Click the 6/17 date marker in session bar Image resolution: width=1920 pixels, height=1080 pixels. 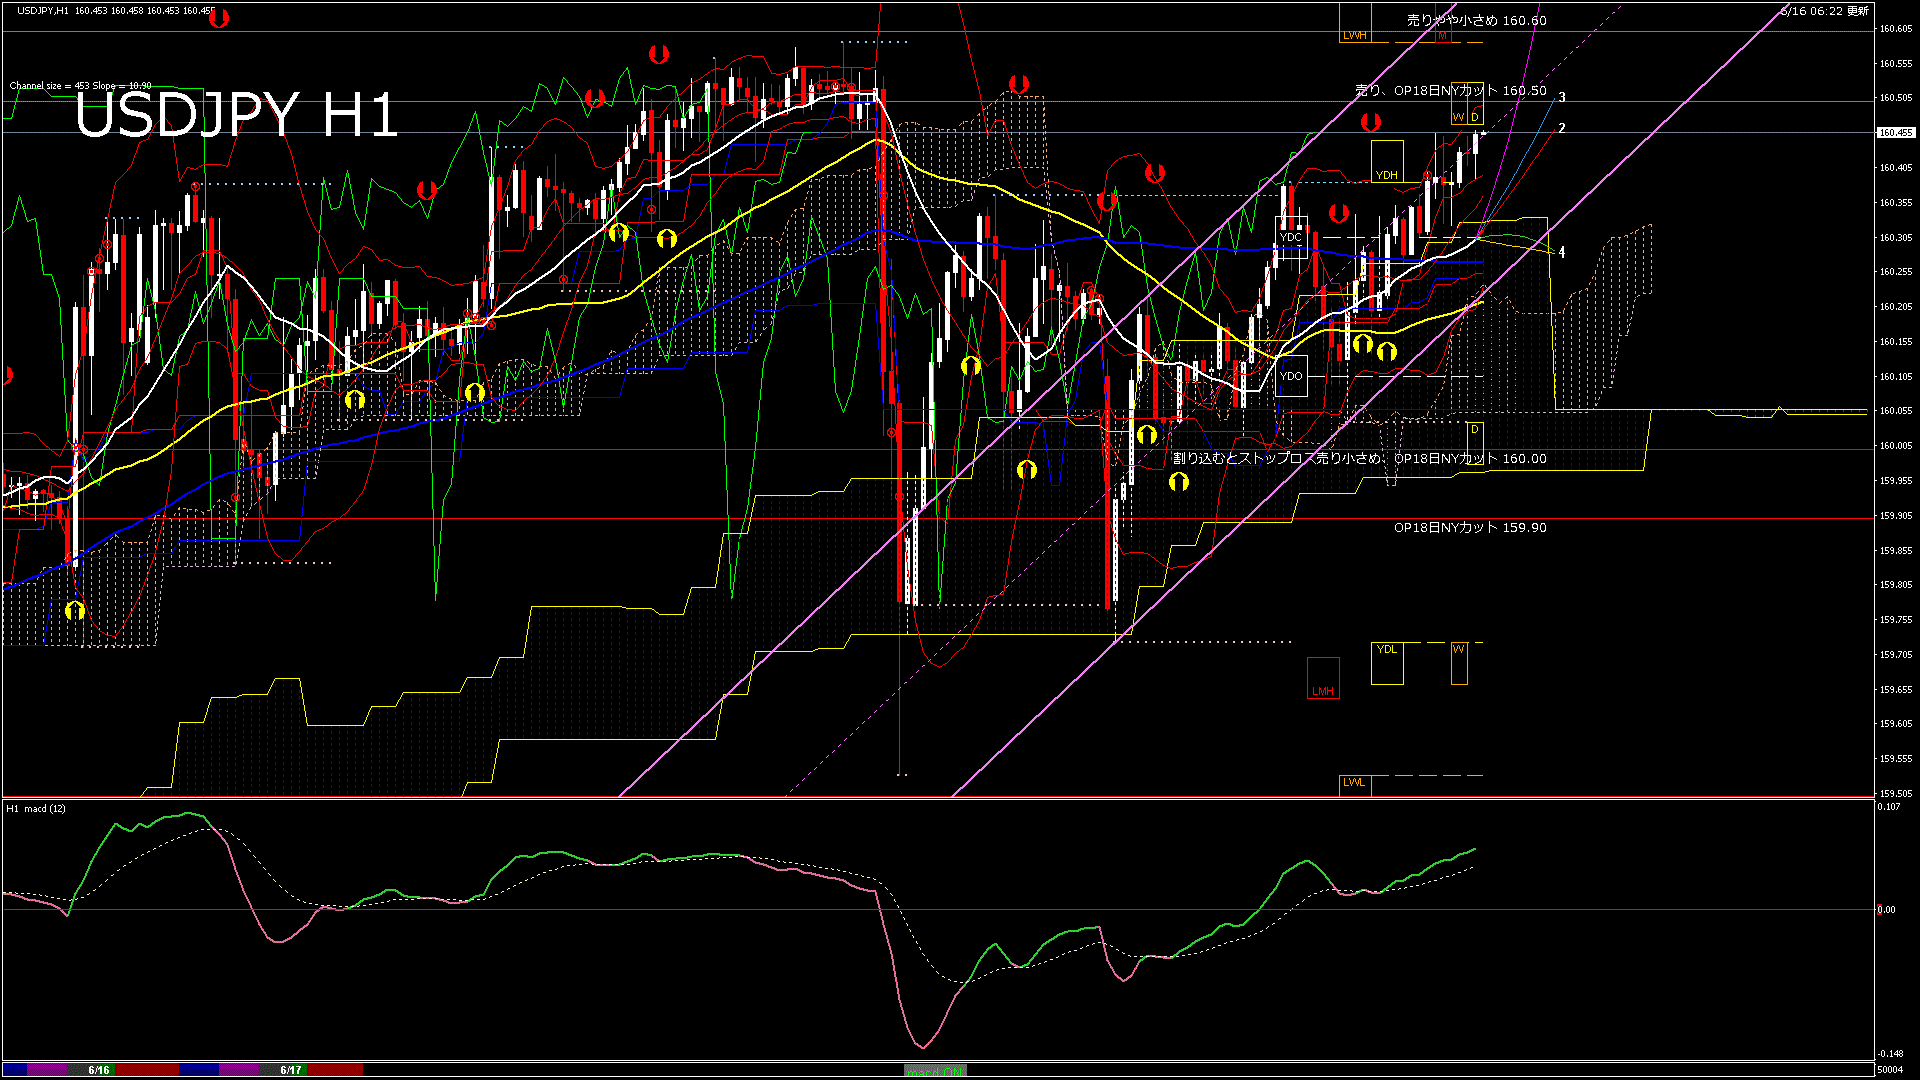(x=290, y=1070)
